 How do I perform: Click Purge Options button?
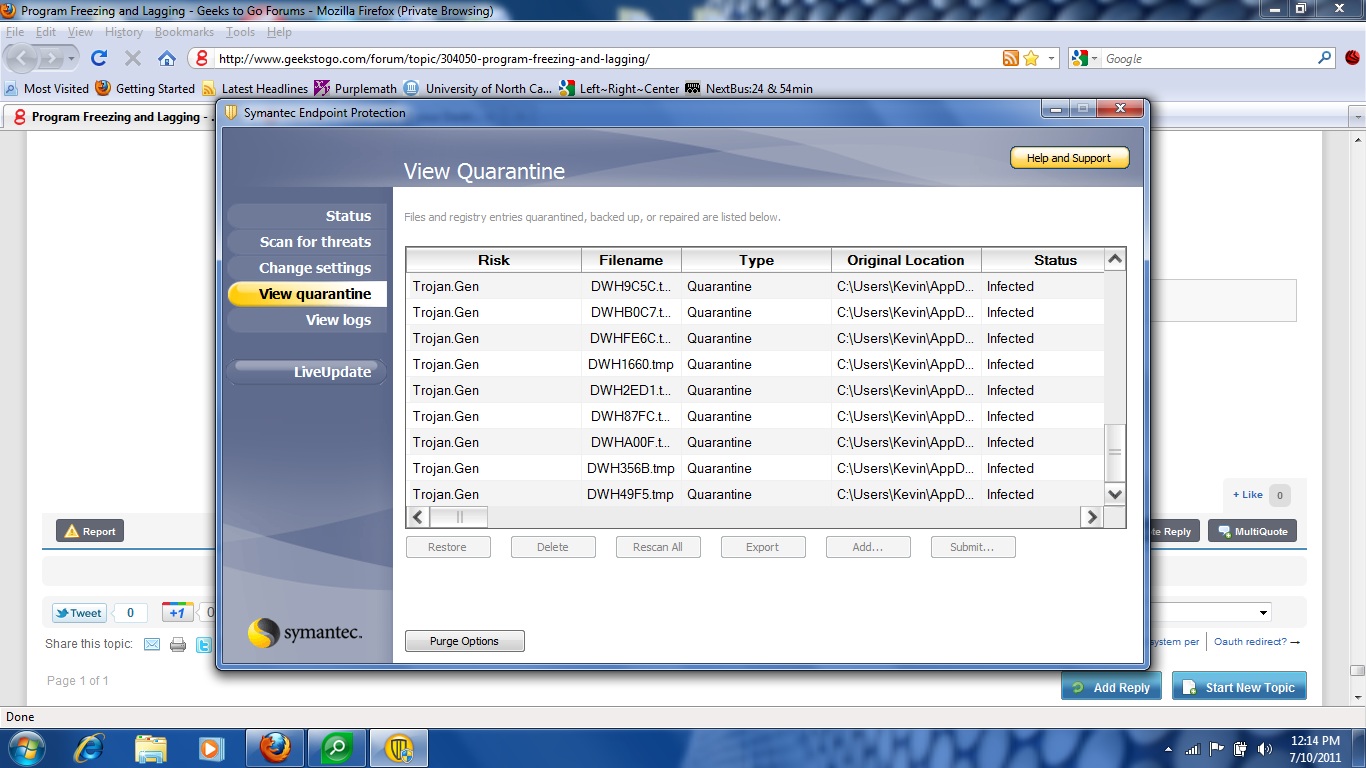[x=464, y=641]
